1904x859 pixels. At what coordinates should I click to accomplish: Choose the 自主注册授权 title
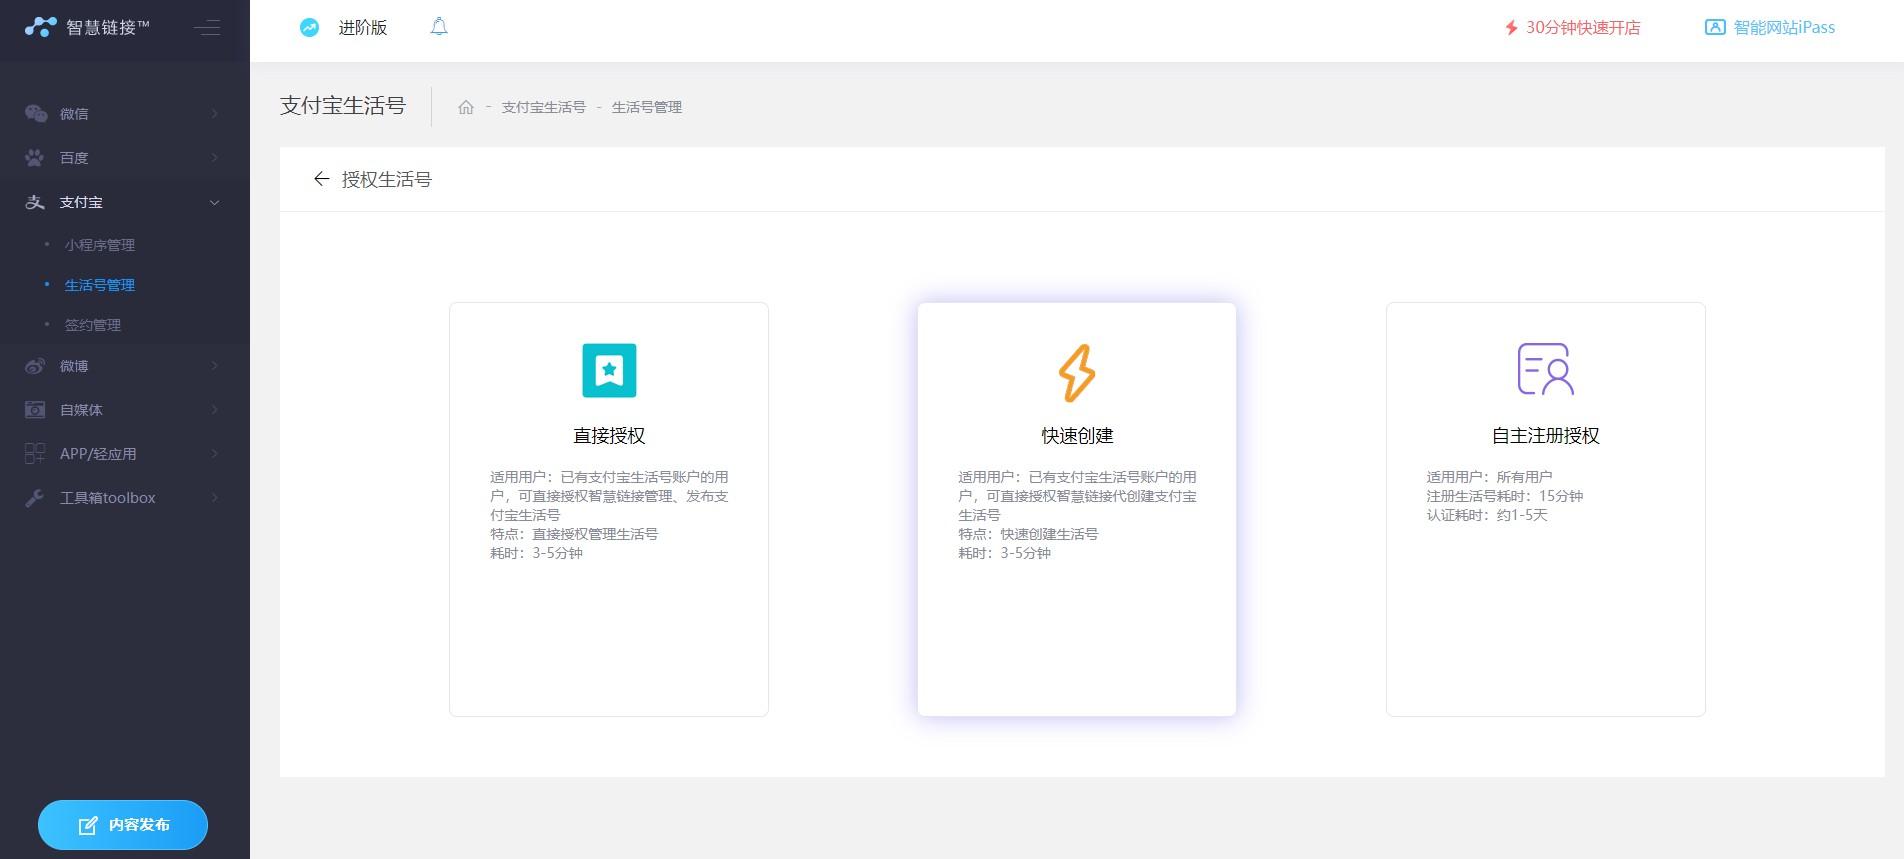(x=1546, y=436)
